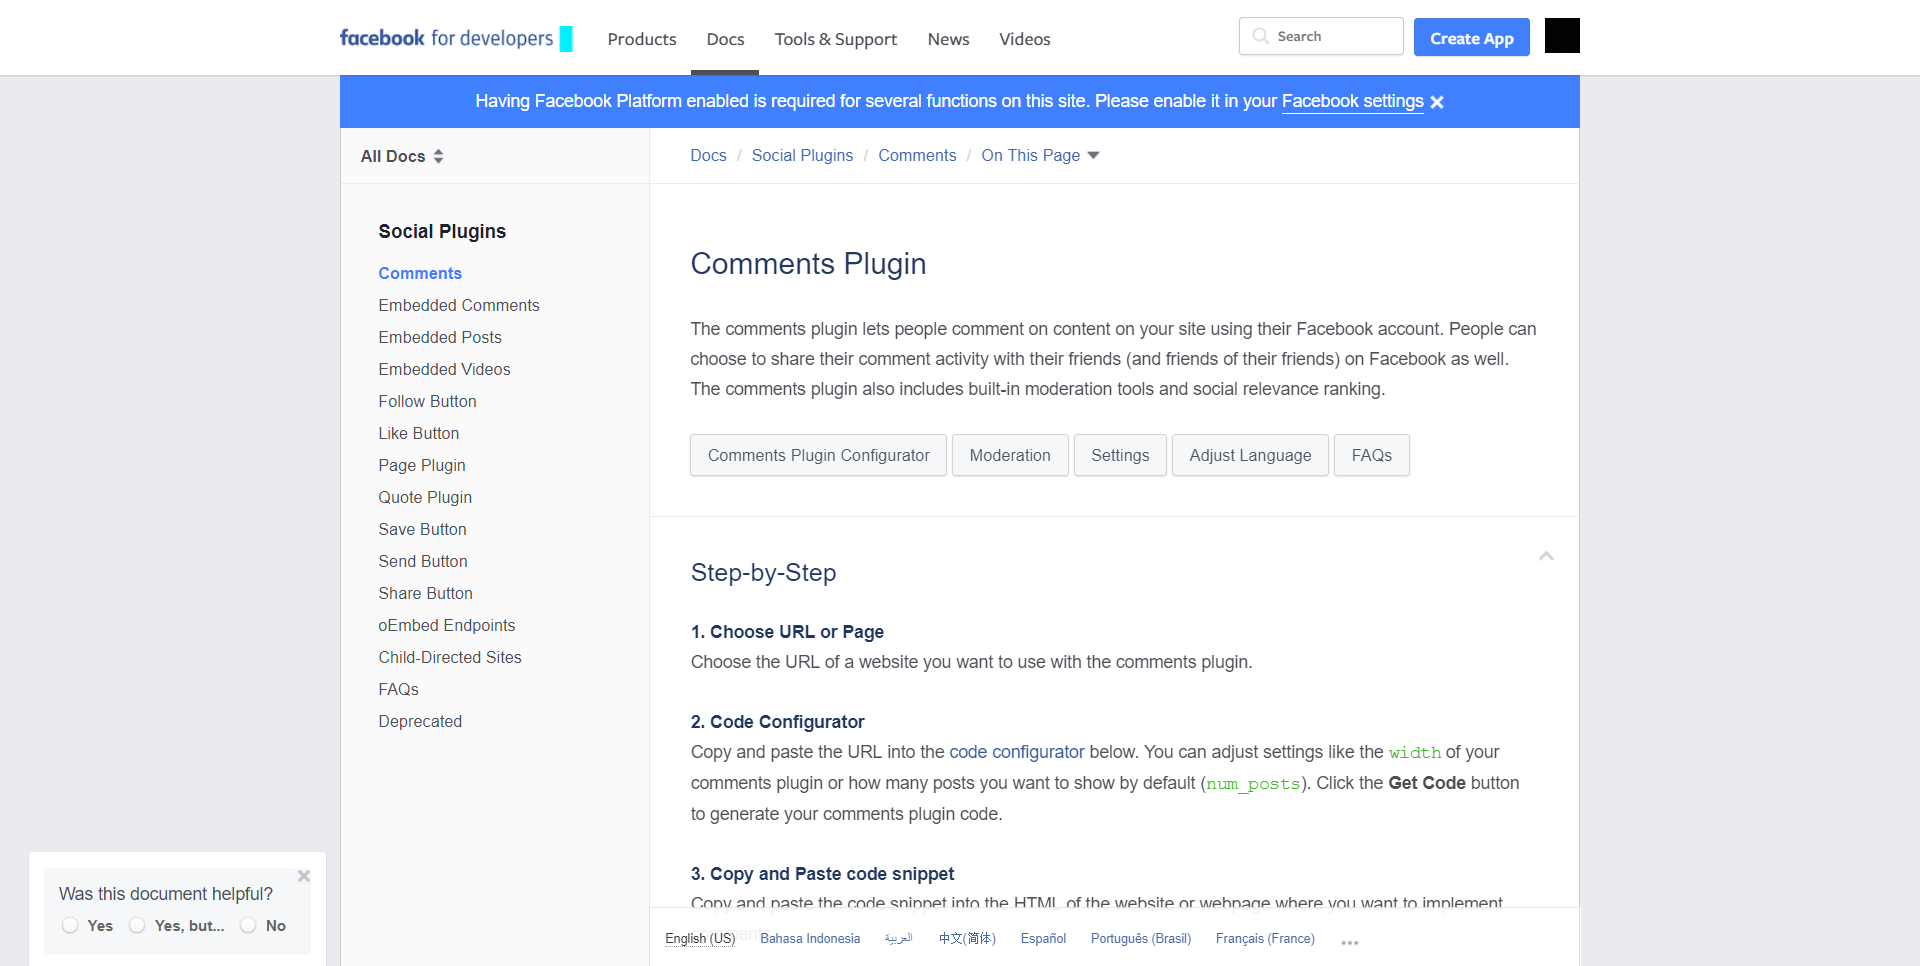1920x966 pixels.
Task: Open the On This Page dropdown
Action: click(x=1040, y=155)
